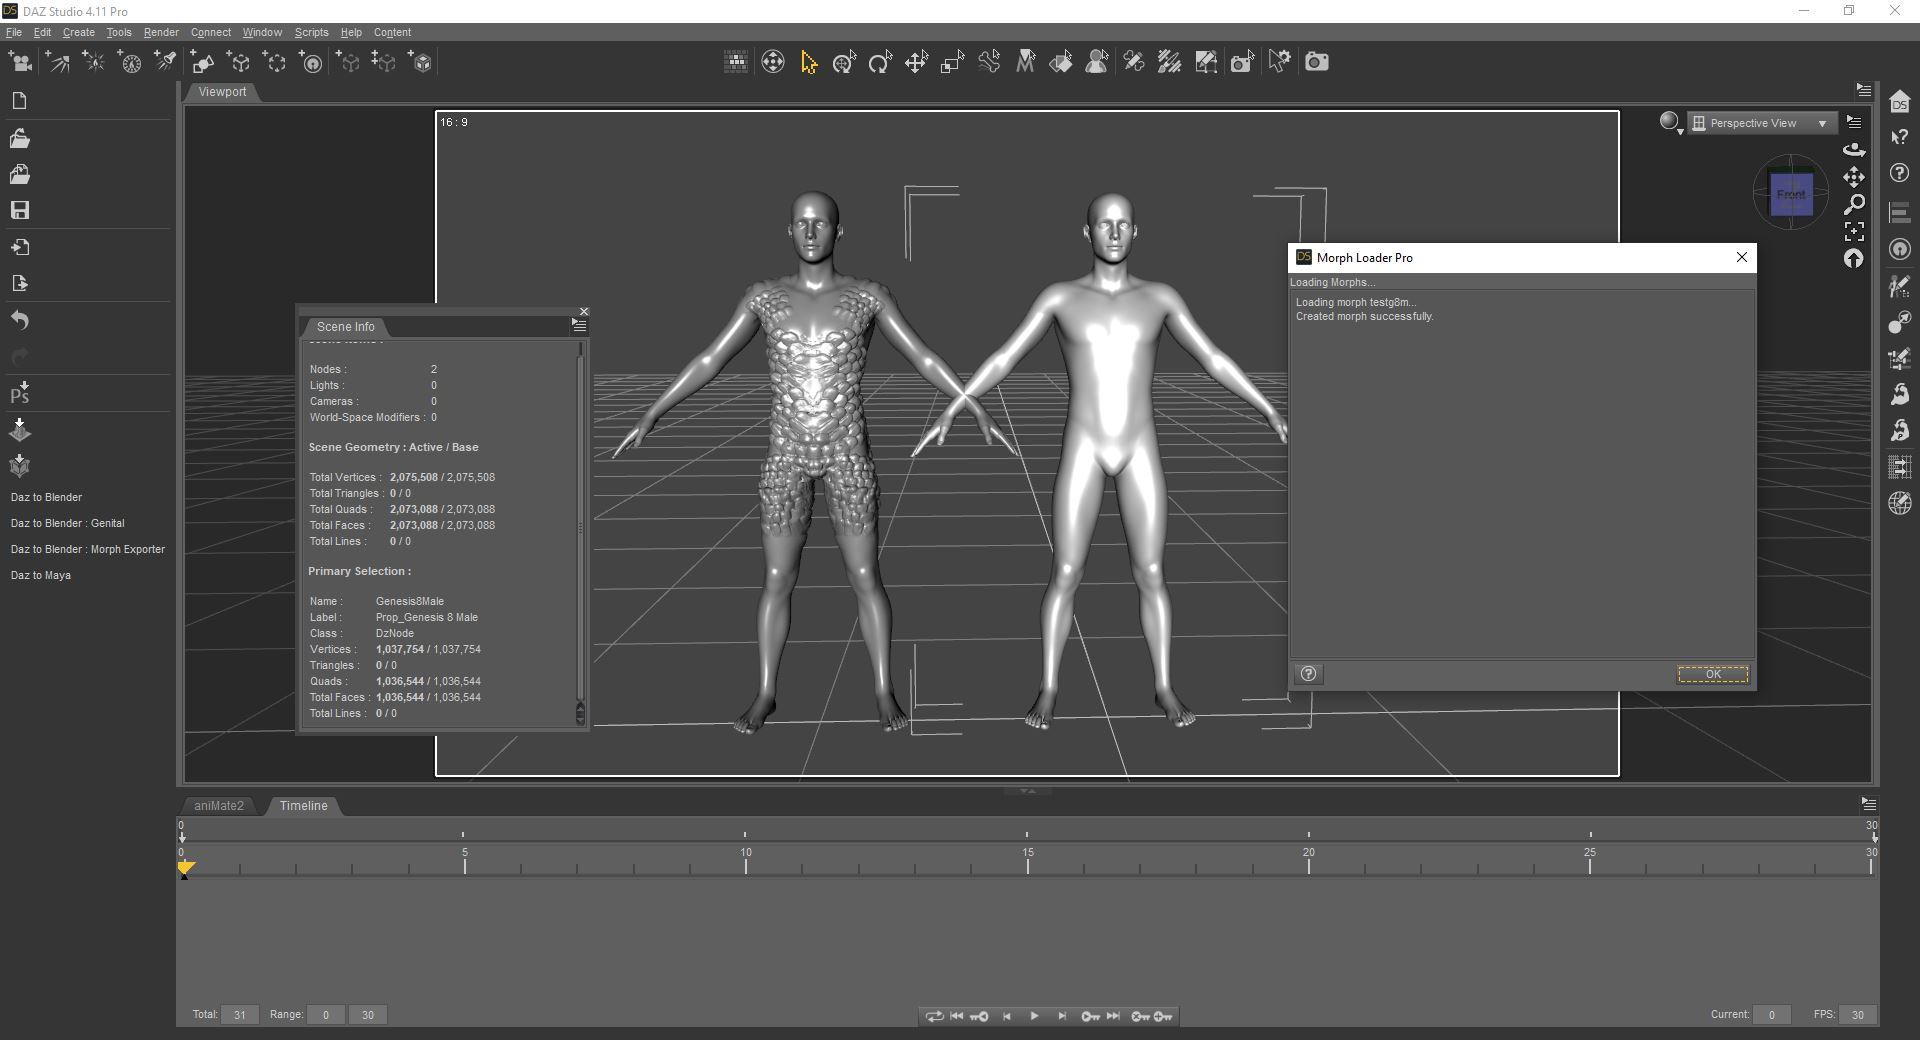Image resolution: width=1920 pixels, height=1040 pixels.
Task: Select the Universal tool
Action: point(844,63)
